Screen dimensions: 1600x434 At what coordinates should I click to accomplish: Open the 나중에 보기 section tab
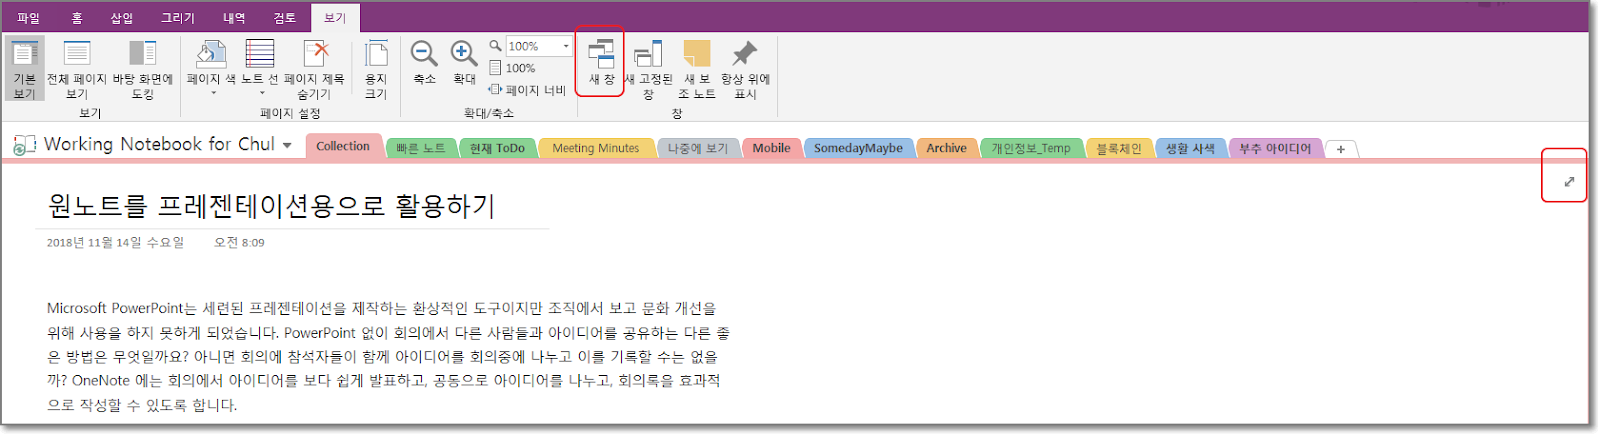click(x=698, y=148)
